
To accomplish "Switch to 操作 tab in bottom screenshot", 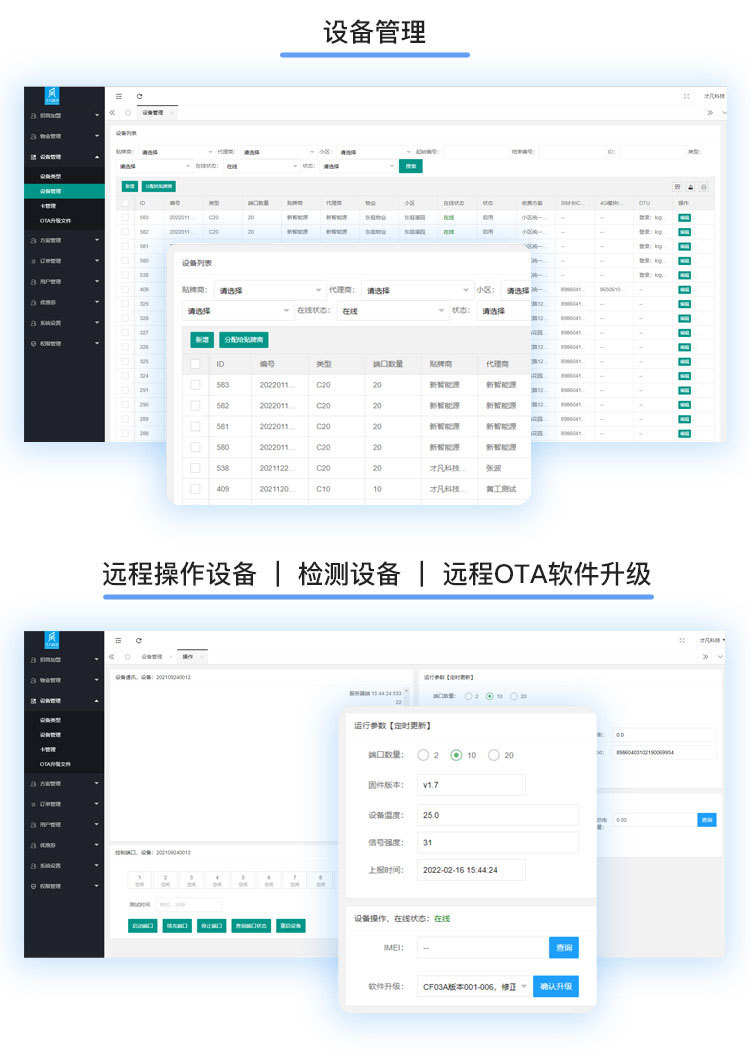I will pos(188,656).
